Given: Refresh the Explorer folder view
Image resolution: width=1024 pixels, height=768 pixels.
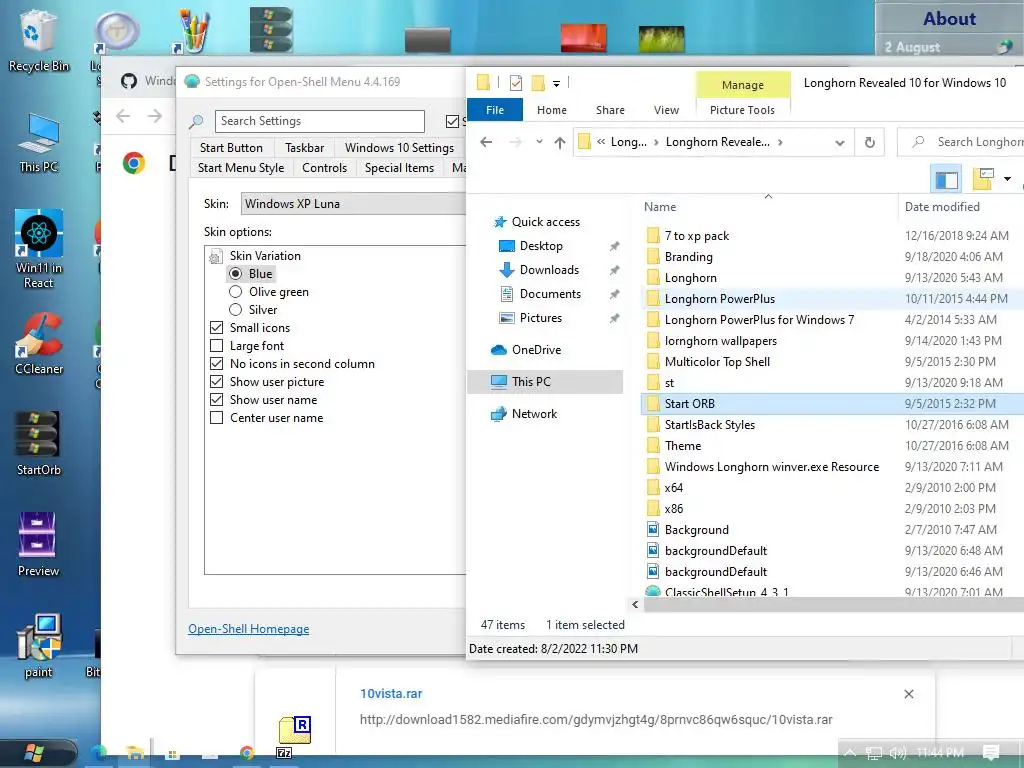Looking at the screenshot, I should click(869, 142).
